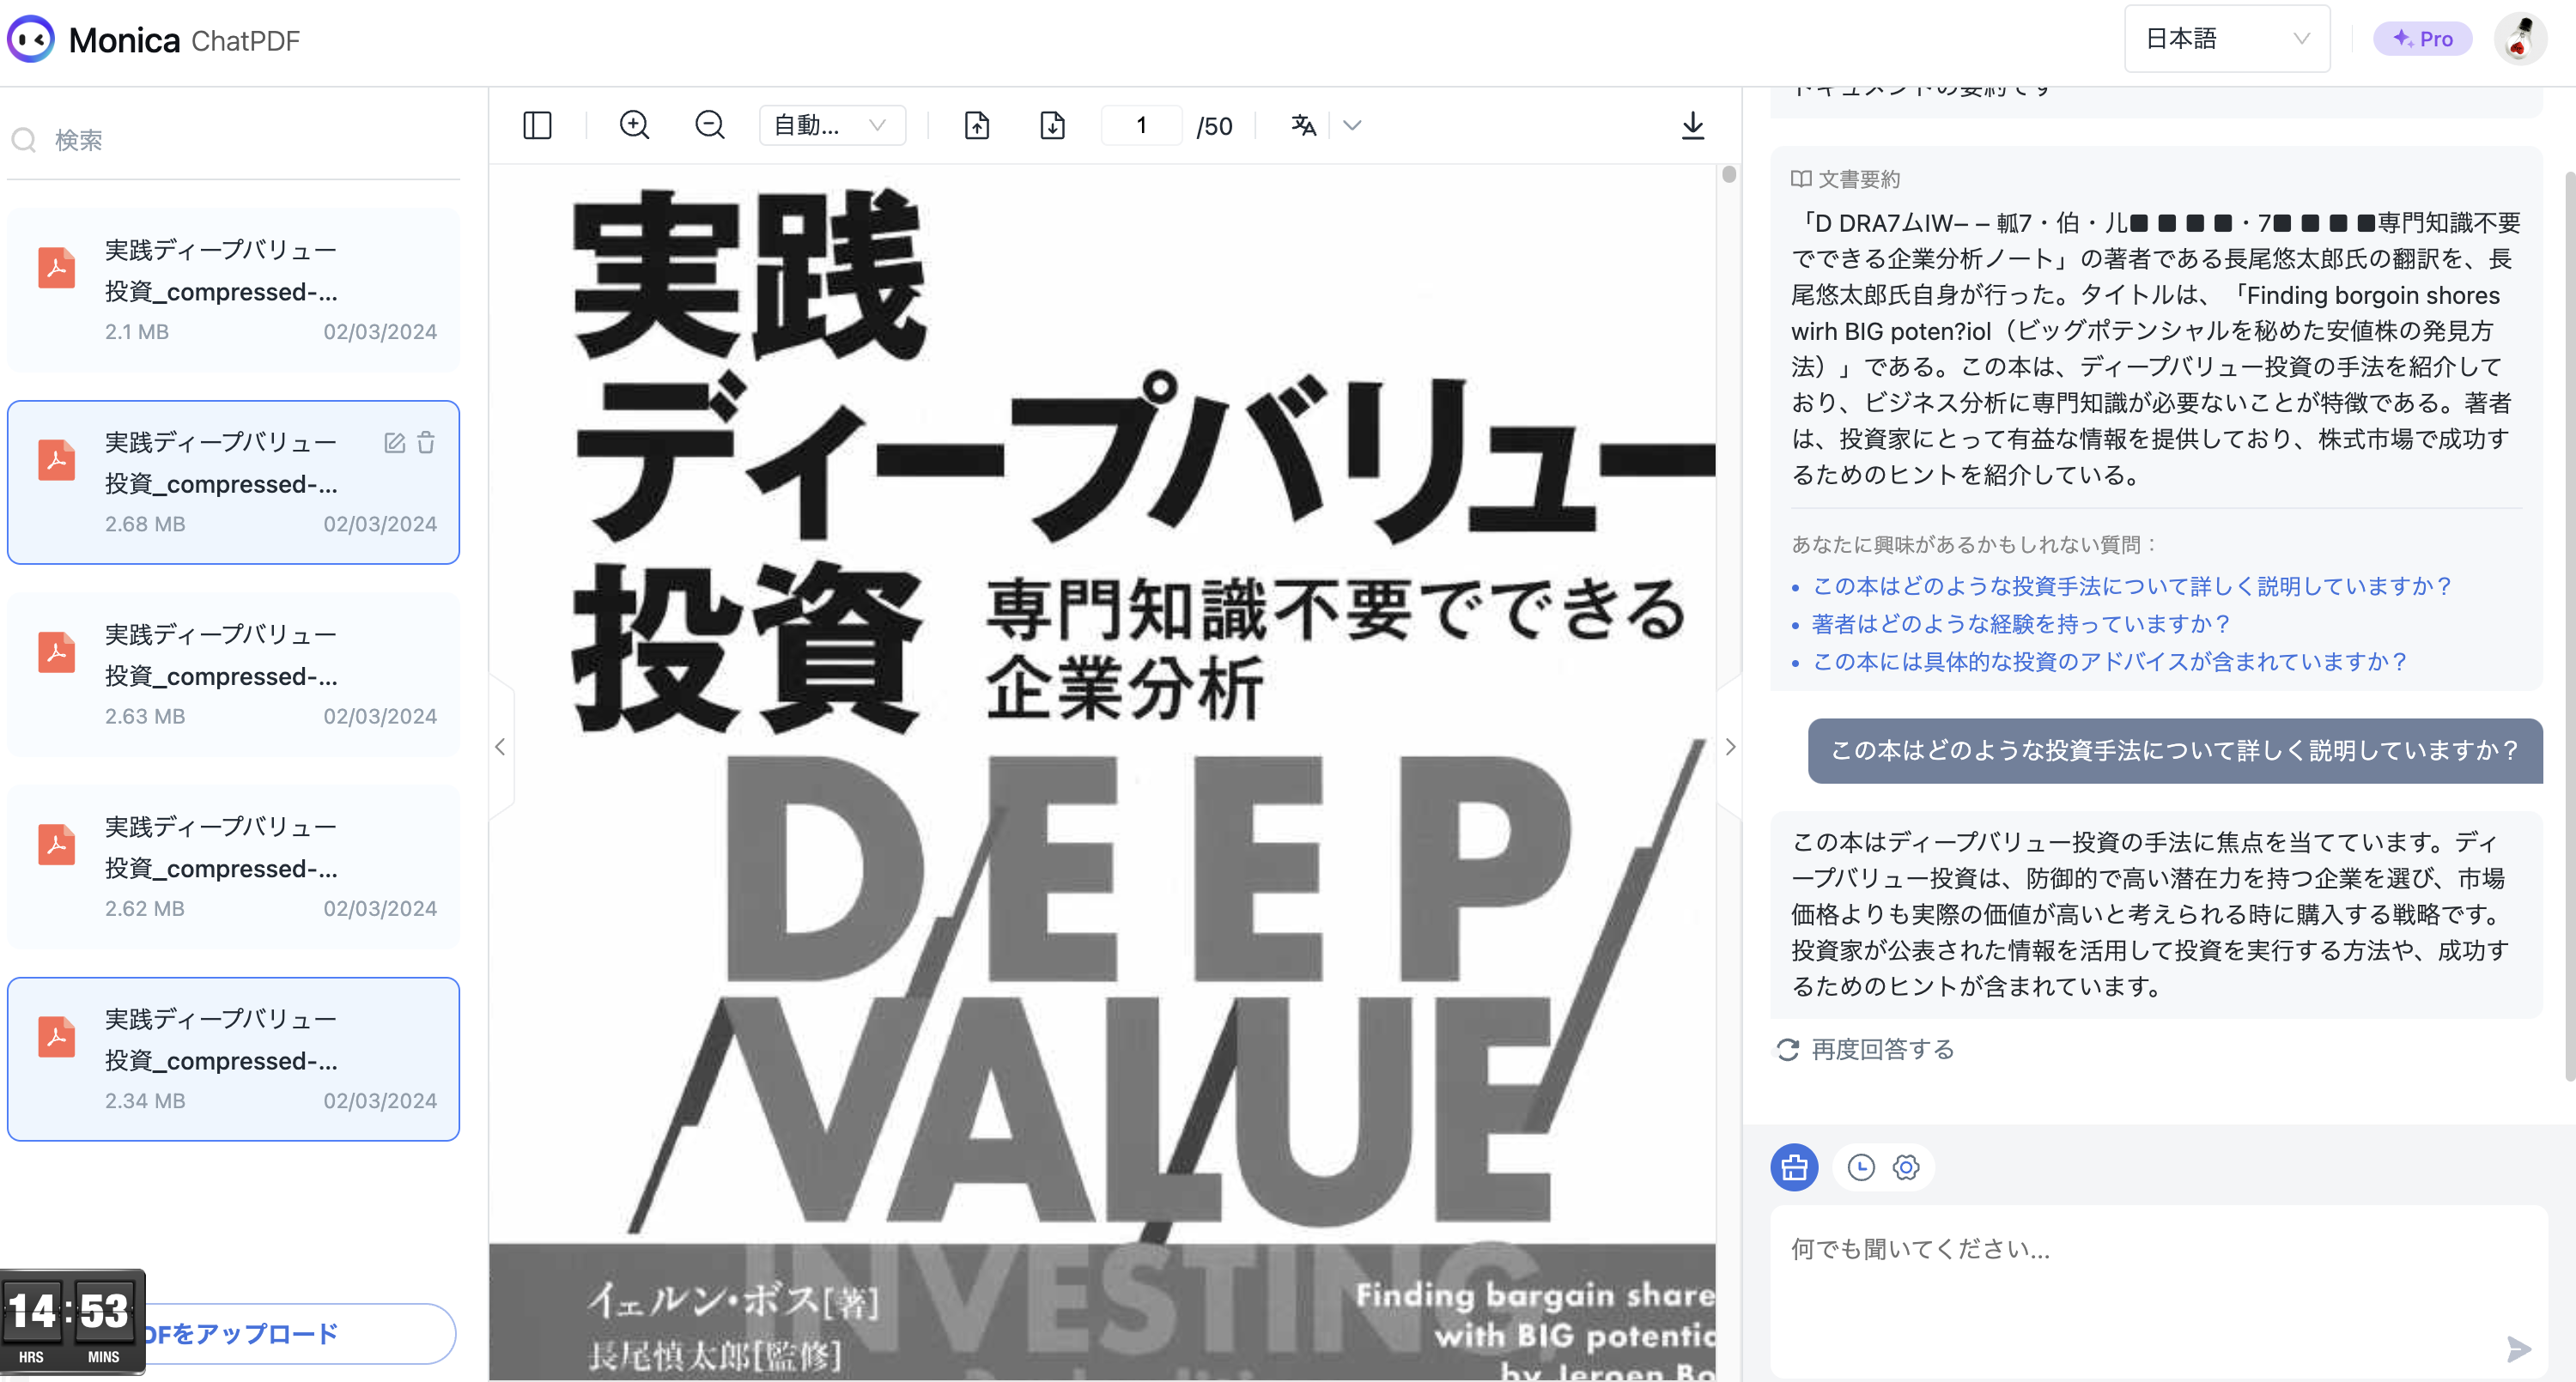Expand the translate options chevron
The image size is (2576, 1382).
(1352, 125)
